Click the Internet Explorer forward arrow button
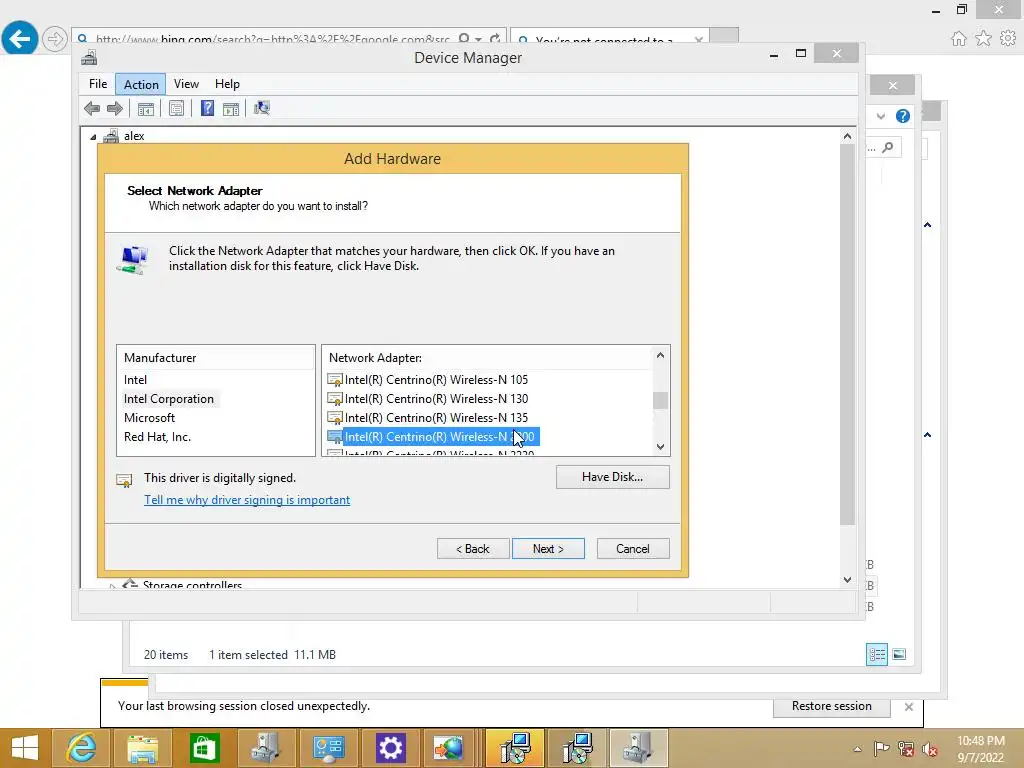The image size is (1024, 768). pos(55,39)
